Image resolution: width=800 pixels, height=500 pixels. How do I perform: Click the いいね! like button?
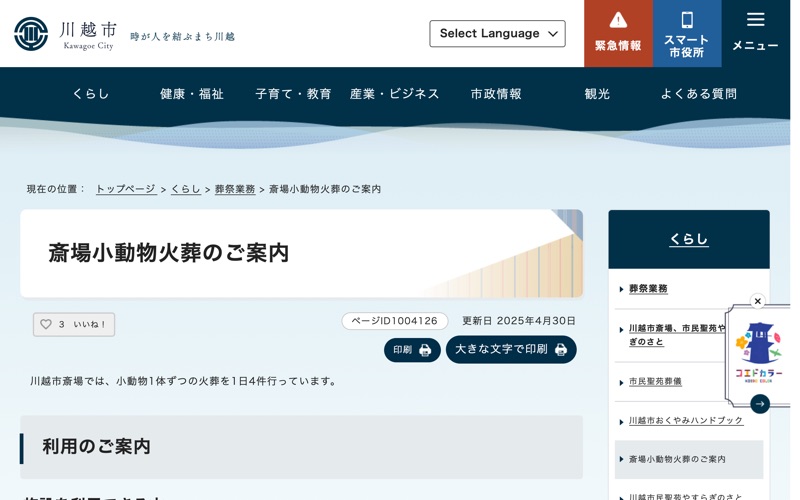click(x=74, y=324)
